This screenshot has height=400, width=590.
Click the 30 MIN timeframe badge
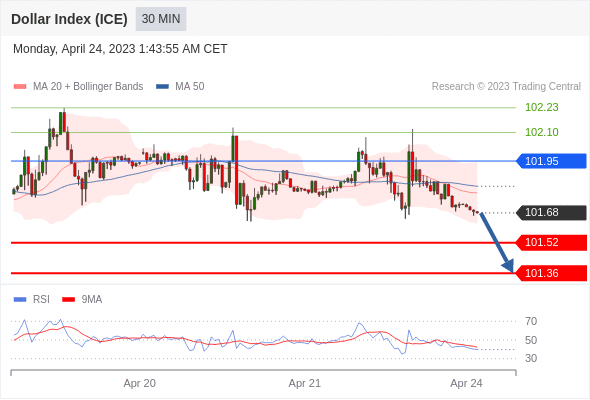tap(161, 19)
